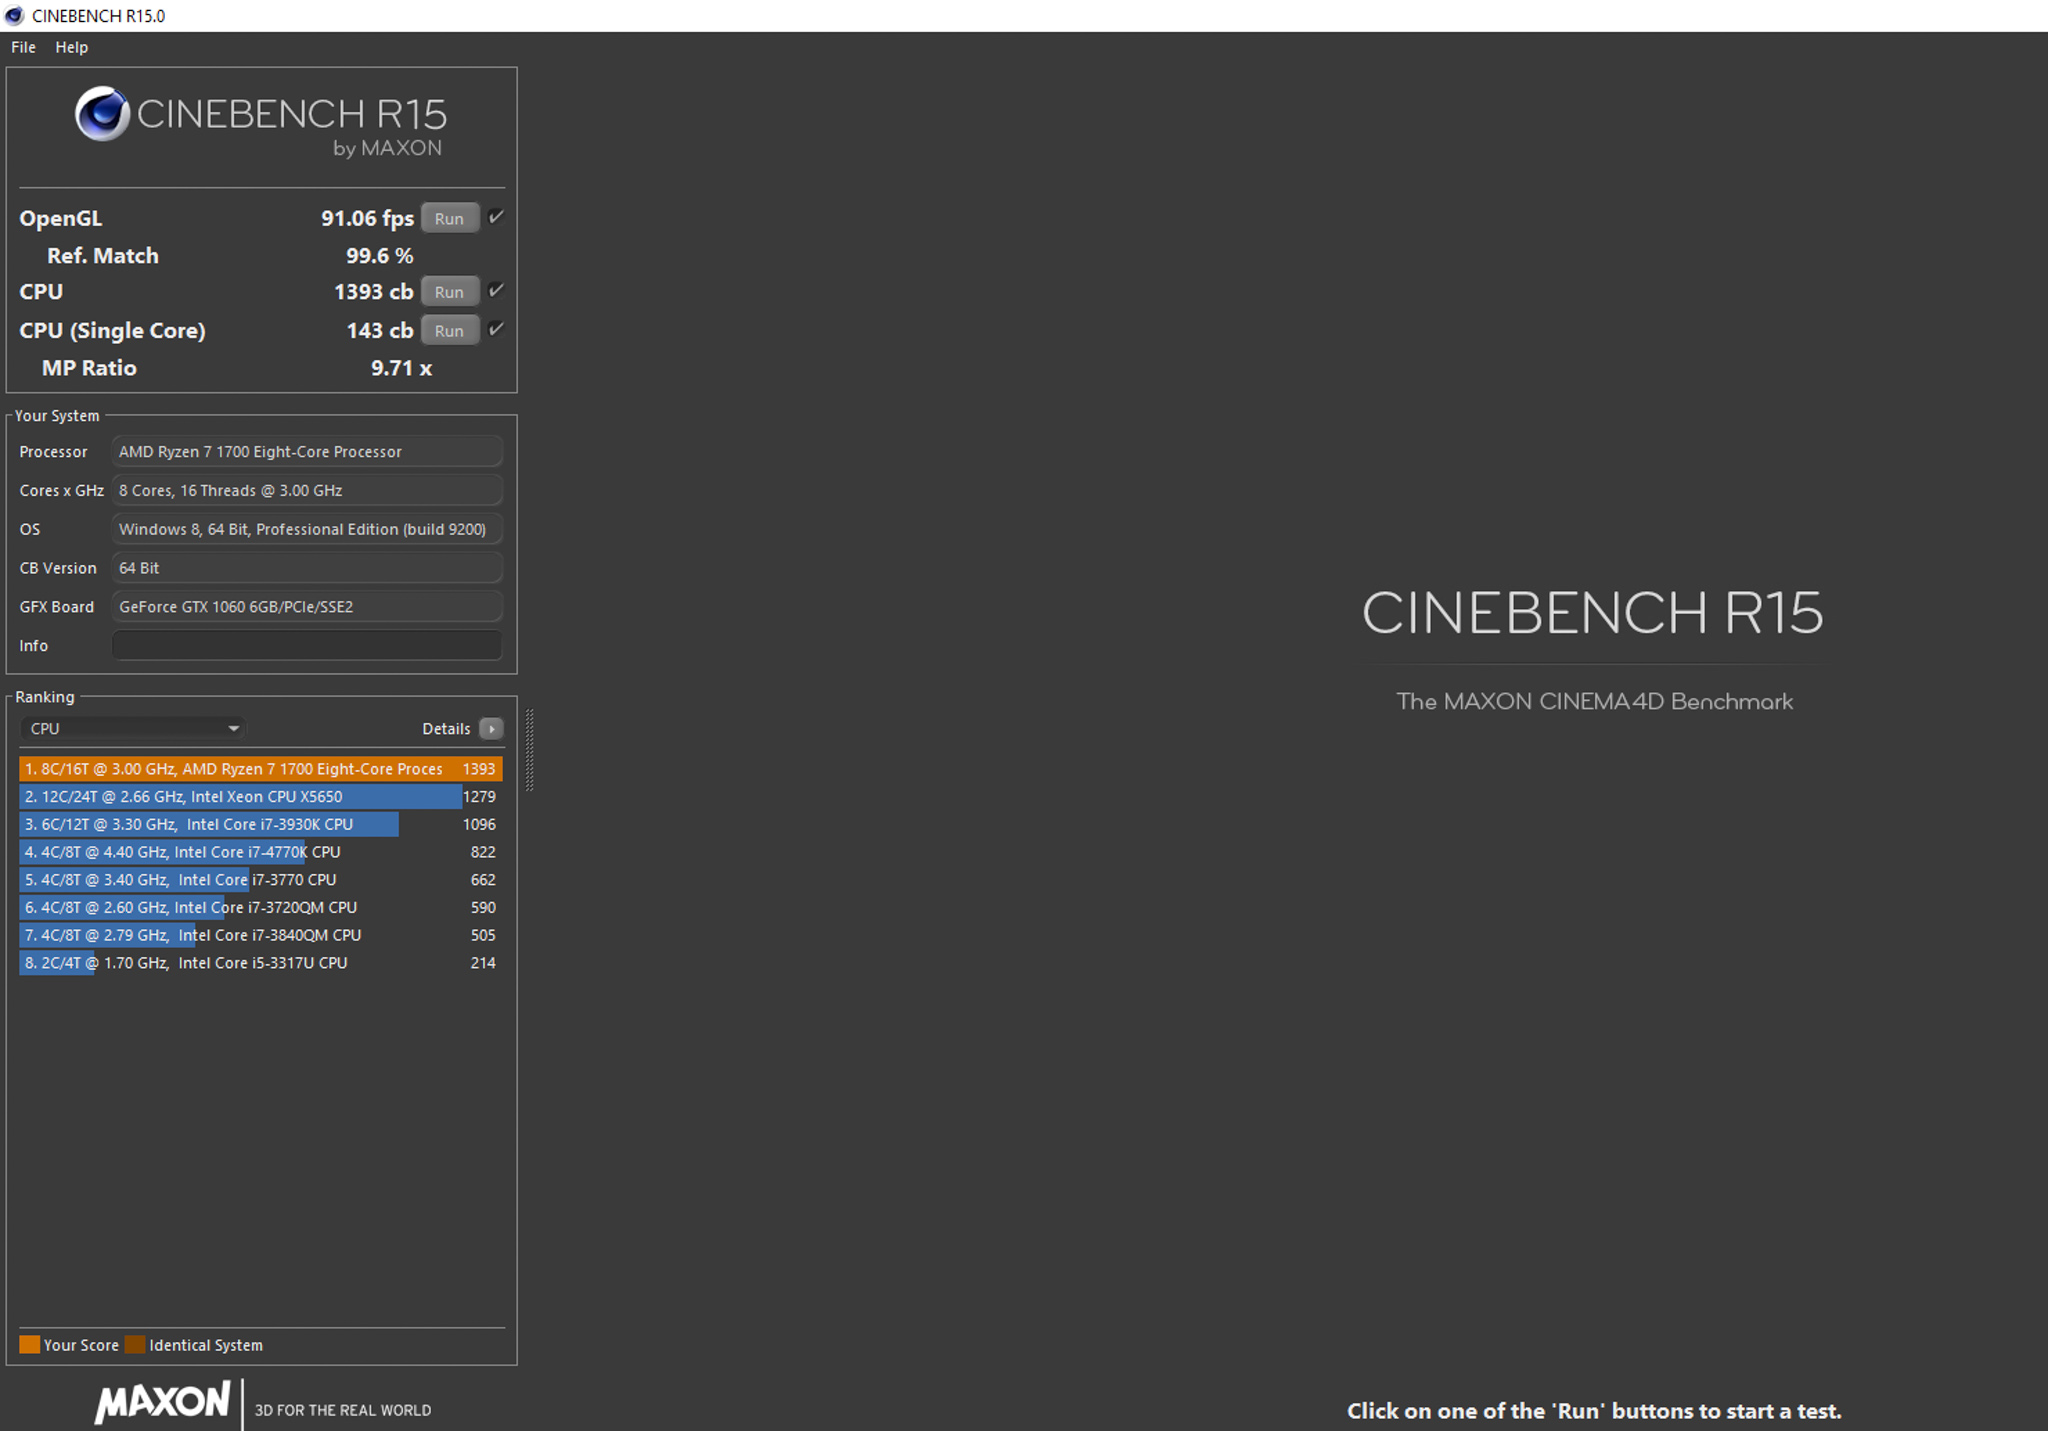Click the CB Version 64 Bit field
Screen dimensions: 2048x1431
[x=307, y=568]
